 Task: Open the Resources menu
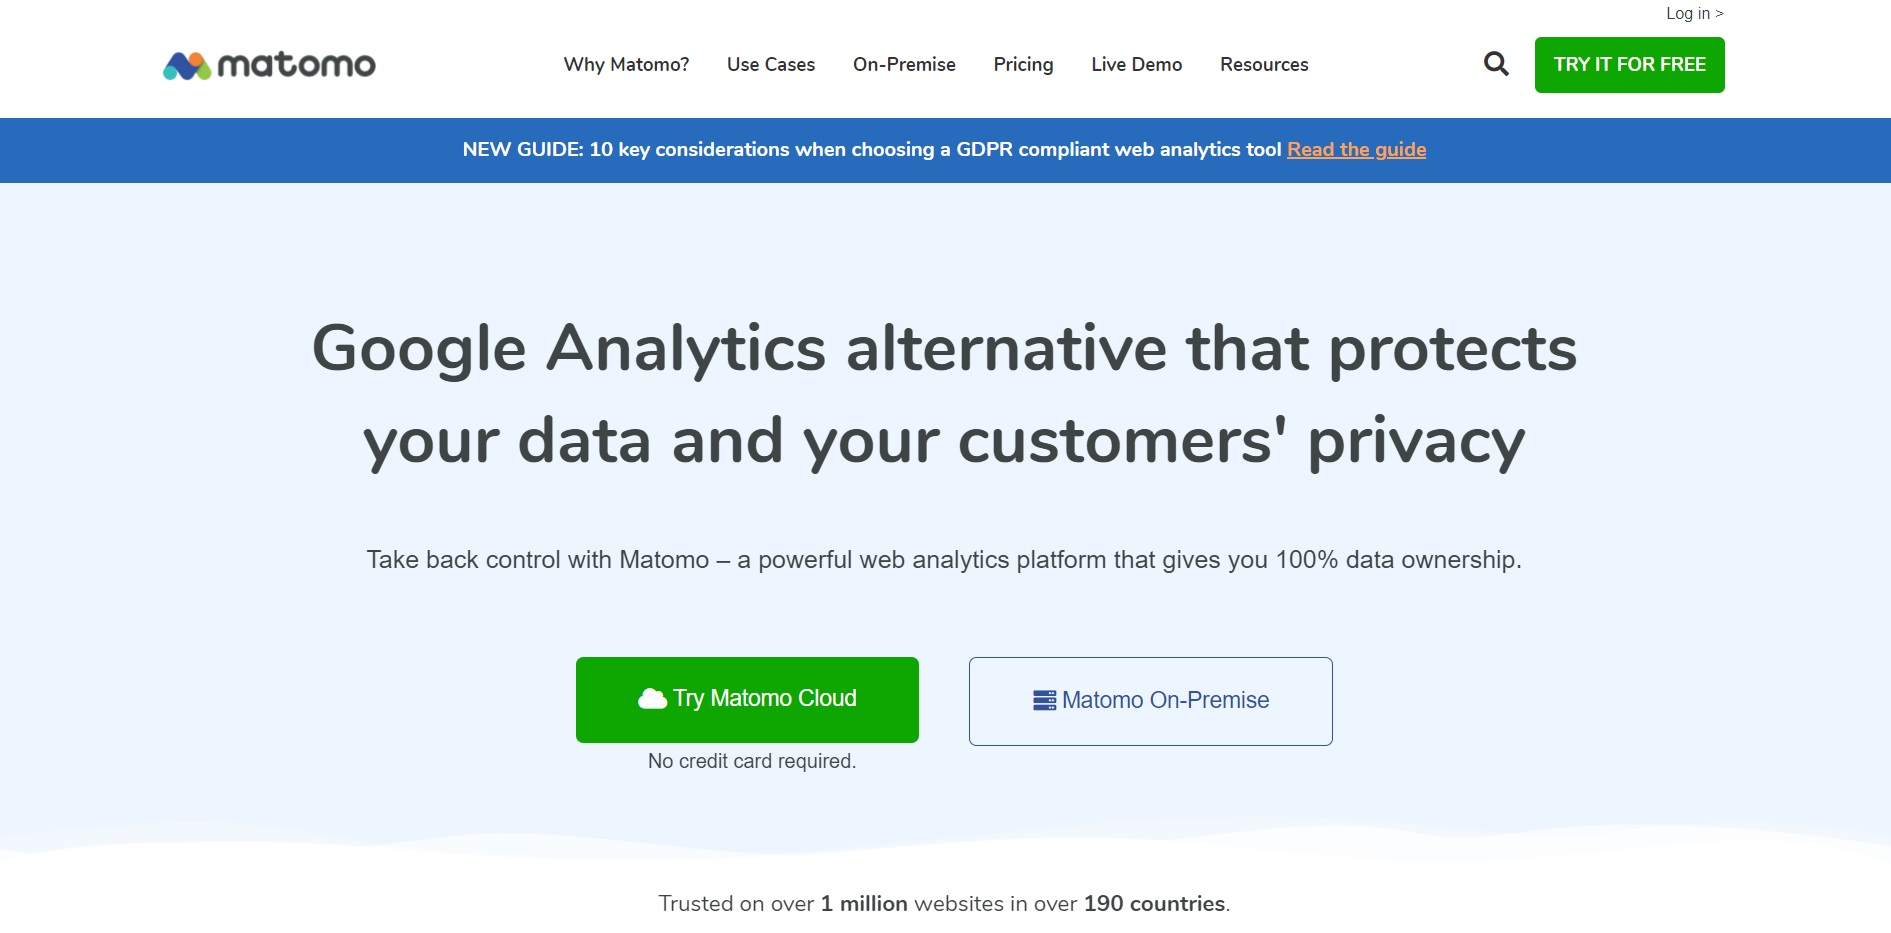(1264, 64)
